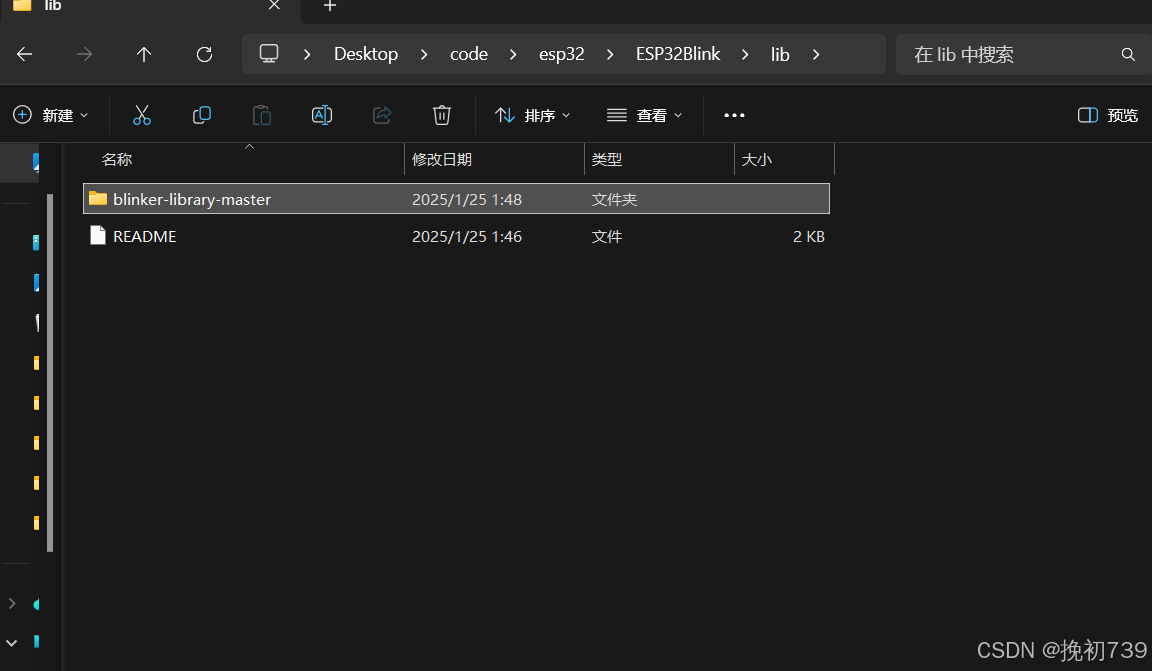Screen dimensions: 1152x671
Task: Click the new tab plus button
Action: pyautogui.click(x=330, y=8)
